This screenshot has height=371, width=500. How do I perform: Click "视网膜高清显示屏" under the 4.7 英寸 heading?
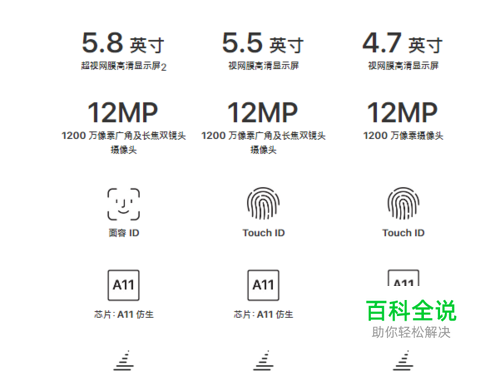click(x=403, y=66)
